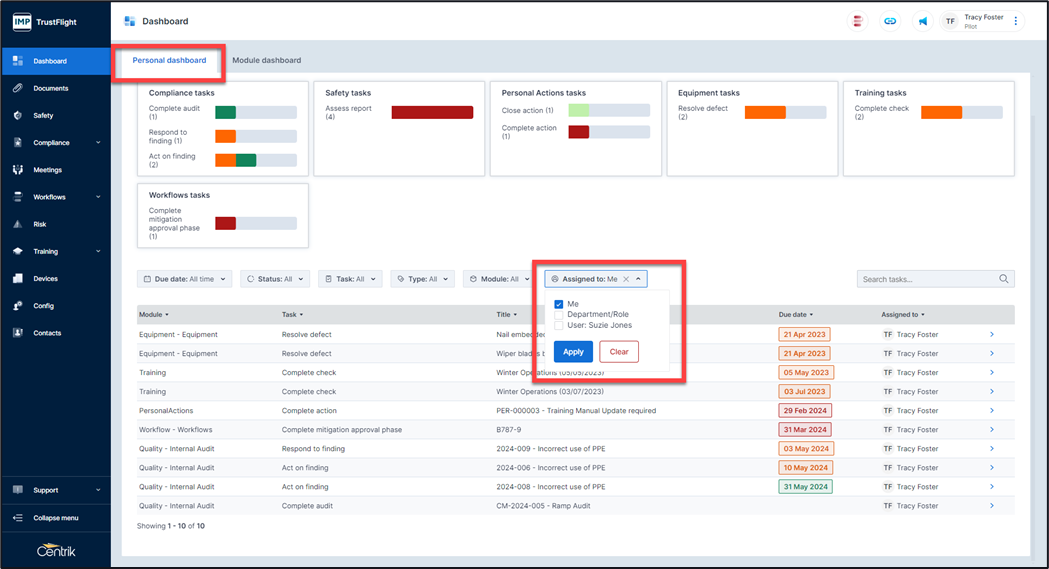Click the announcements megaphone icon
Screen dimensions: 1049x569
(x=923, y=21)
